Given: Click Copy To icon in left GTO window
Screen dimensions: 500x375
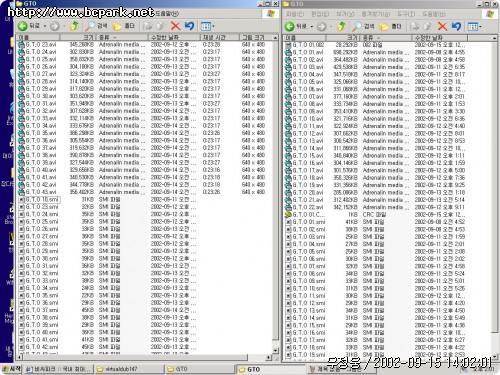Looking at the screenshot, I should pos(161,26).
